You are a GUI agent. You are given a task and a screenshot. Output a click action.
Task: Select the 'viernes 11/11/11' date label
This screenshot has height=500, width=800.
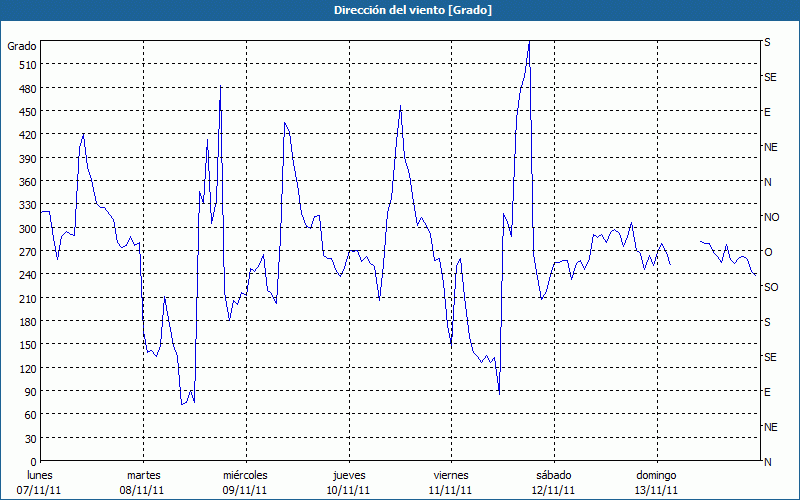[451, 482]
